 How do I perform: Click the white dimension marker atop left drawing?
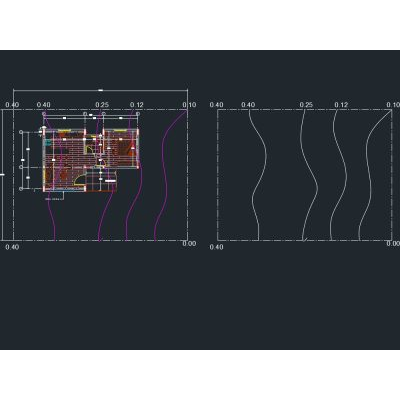[x=100, y=90]
